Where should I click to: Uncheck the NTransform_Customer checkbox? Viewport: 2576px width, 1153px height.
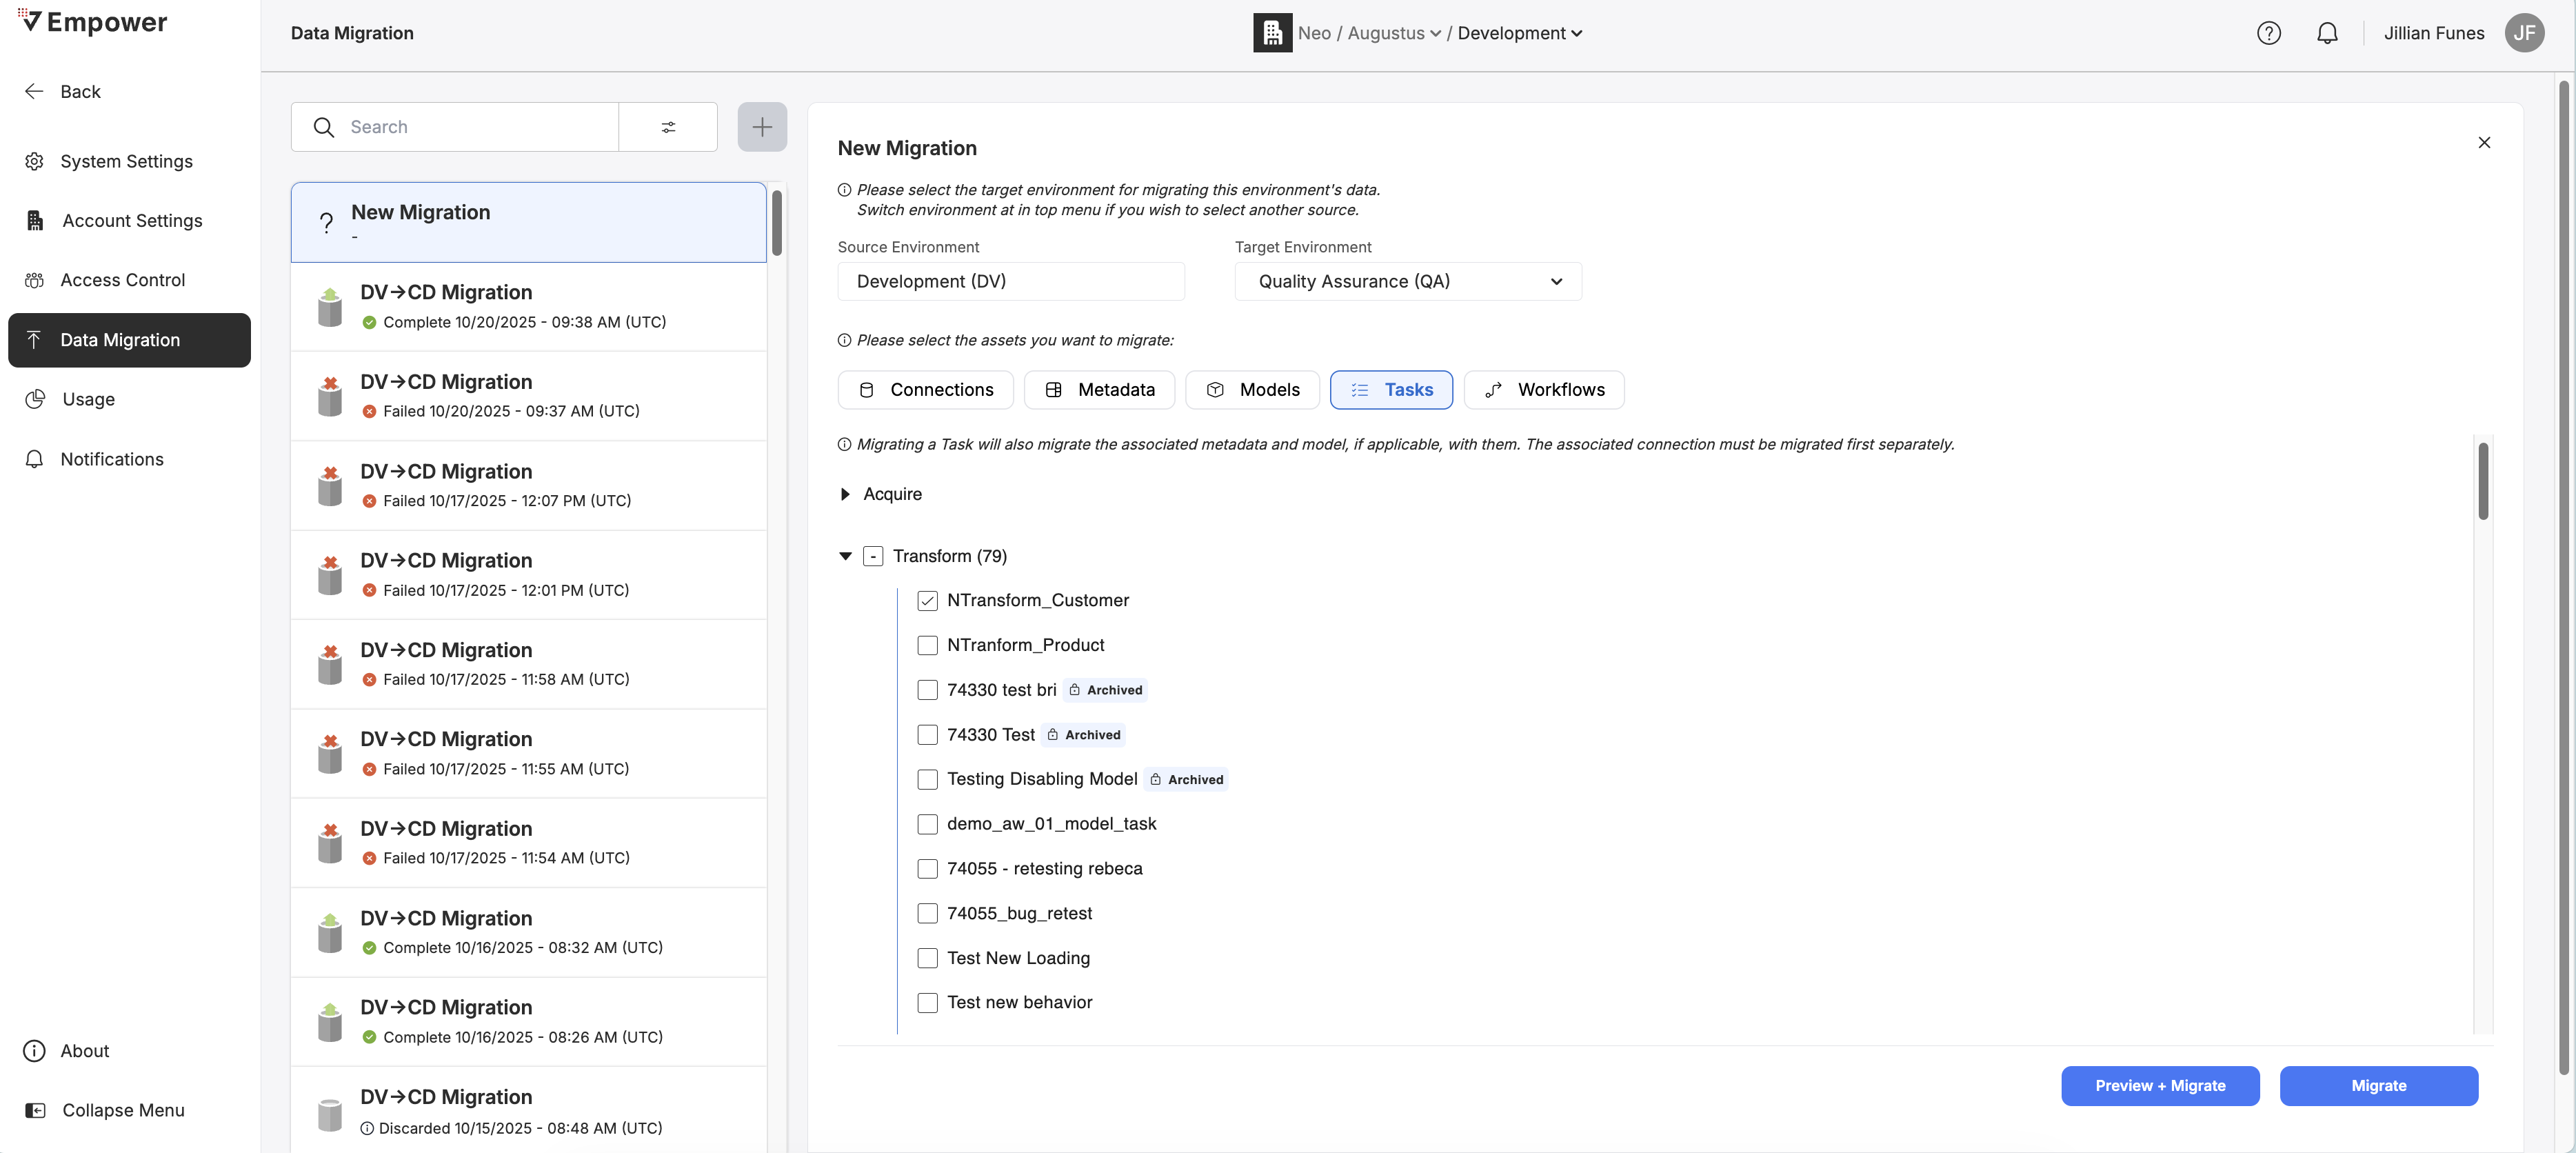coord(927,600)
